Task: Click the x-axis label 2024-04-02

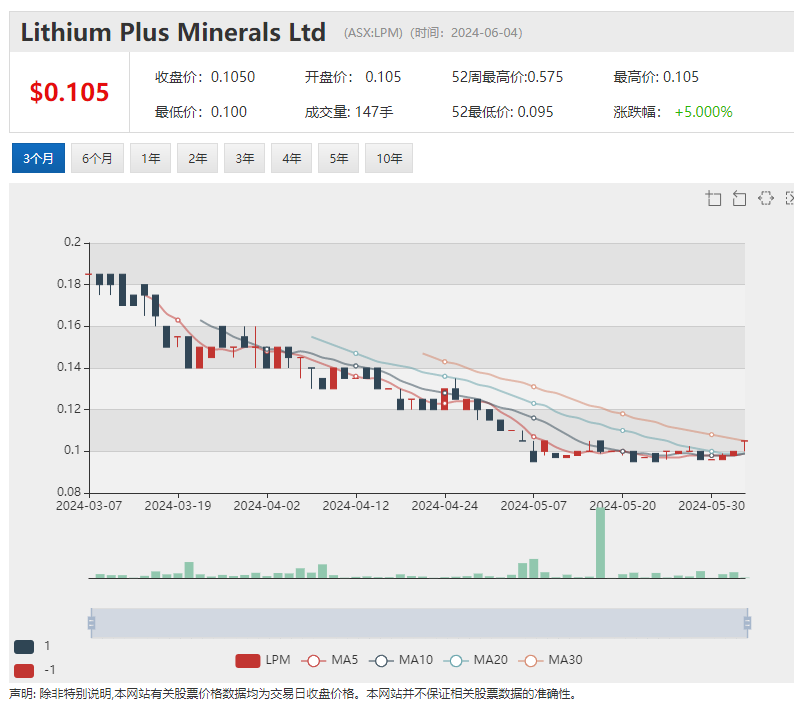Action: coord(267,506)
